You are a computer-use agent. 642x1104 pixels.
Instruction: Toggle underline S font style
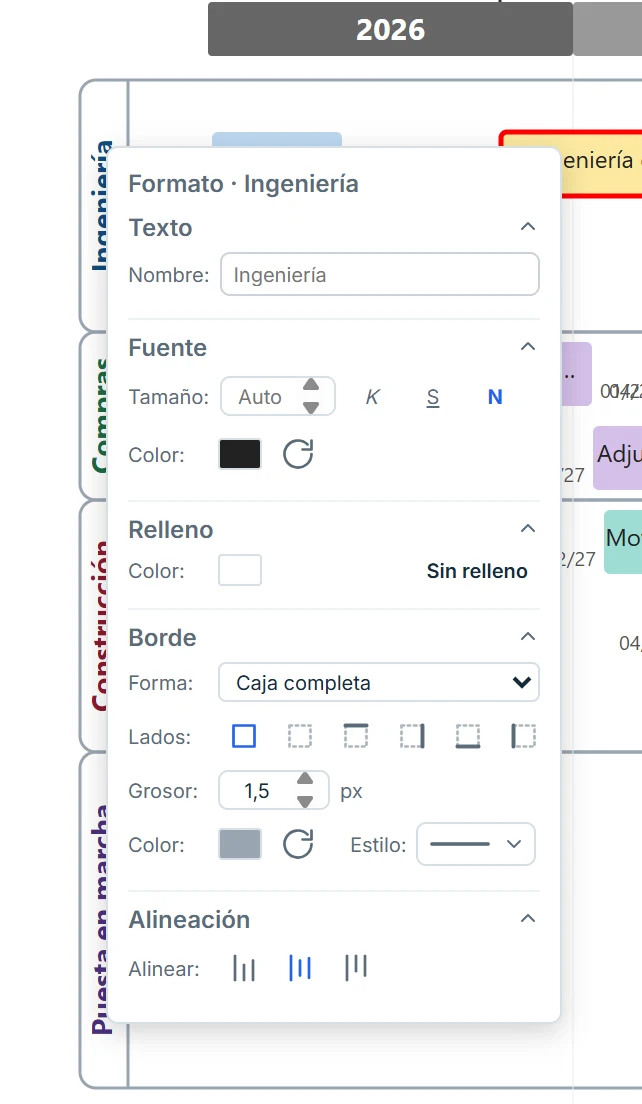click(x=433, y=397)
